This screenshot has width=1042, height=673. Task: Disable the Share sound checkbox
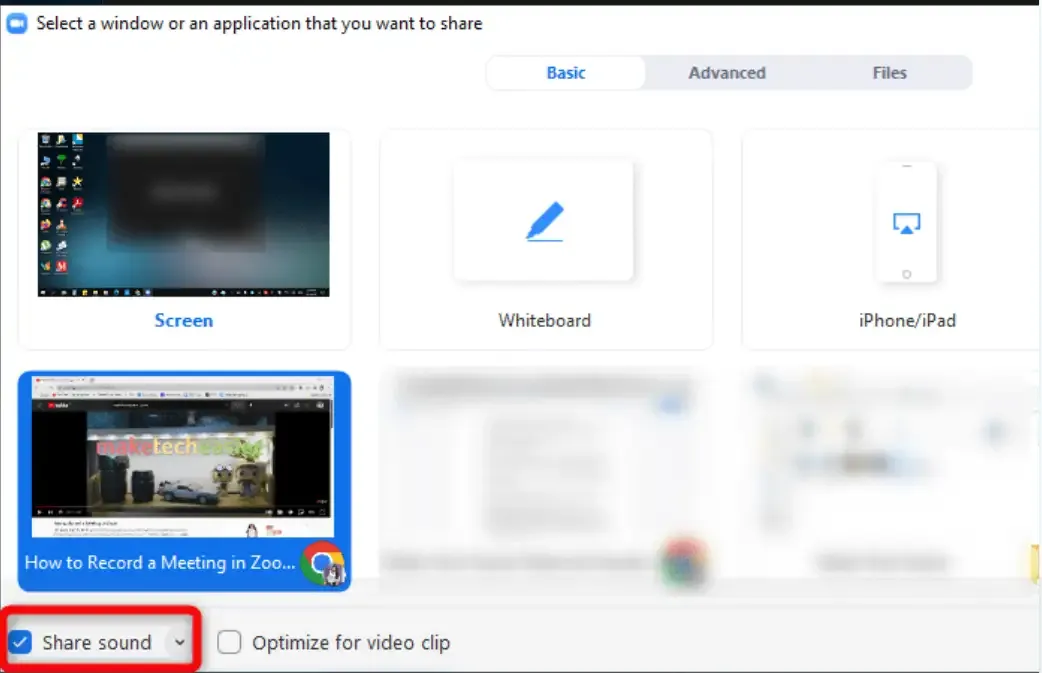(x=20, y=642)
